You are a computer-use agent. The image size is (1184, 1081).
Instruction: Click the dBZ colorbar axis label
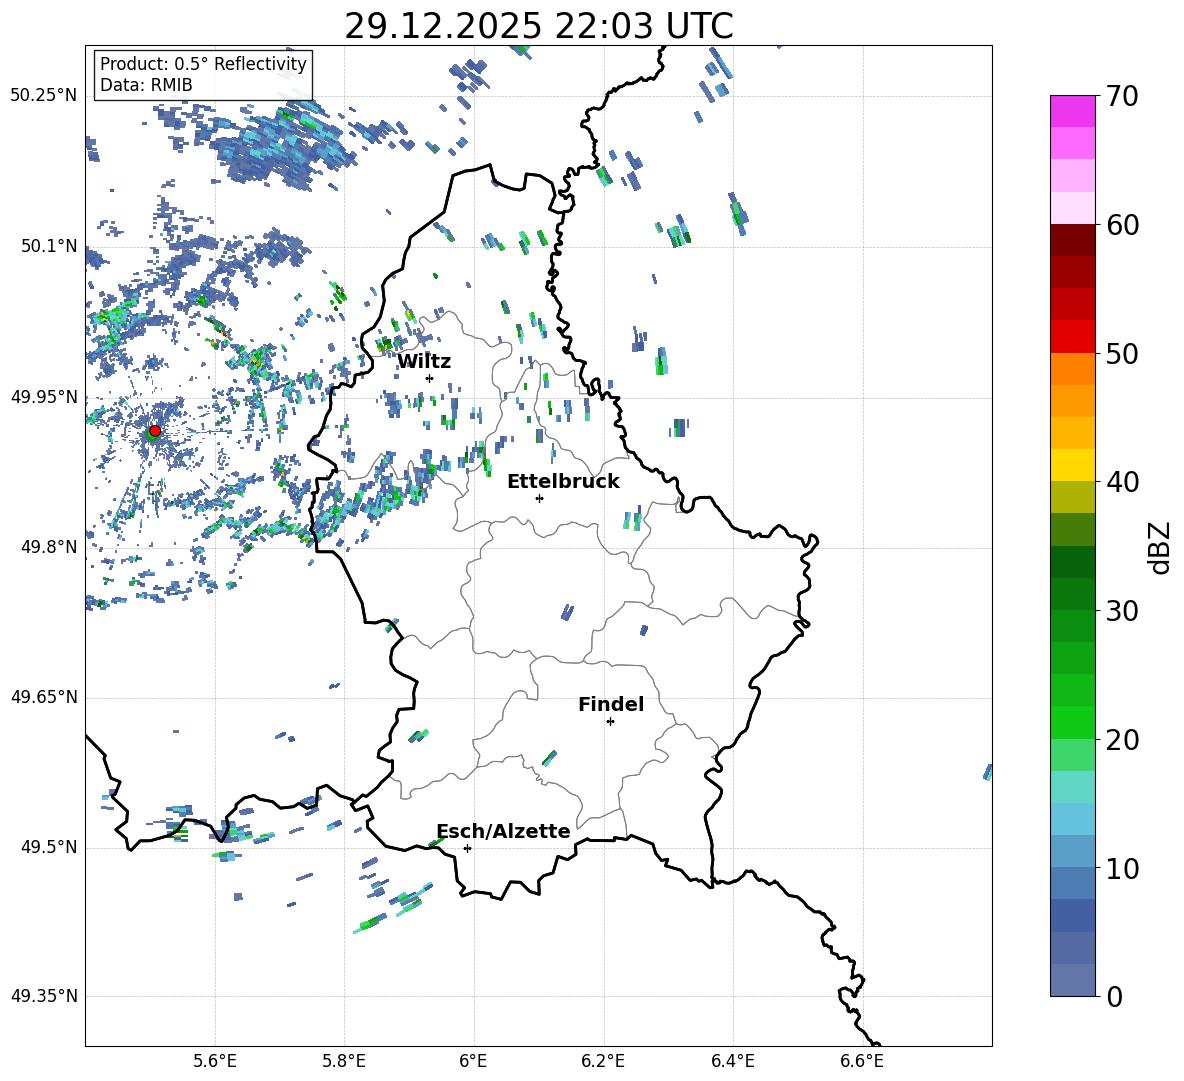point(1161,547)
